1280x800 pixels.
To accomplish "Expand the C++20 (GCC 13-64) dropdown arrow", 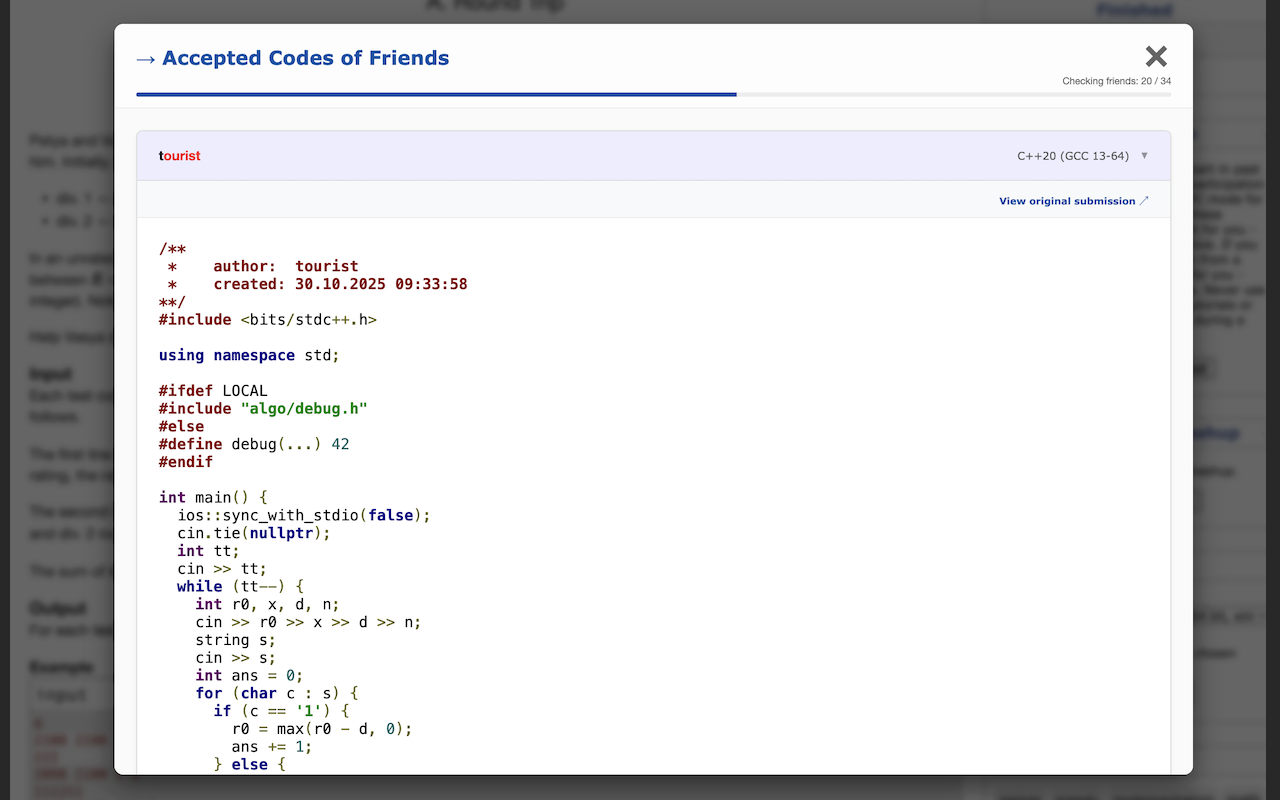I will (x=1144, y=156).
